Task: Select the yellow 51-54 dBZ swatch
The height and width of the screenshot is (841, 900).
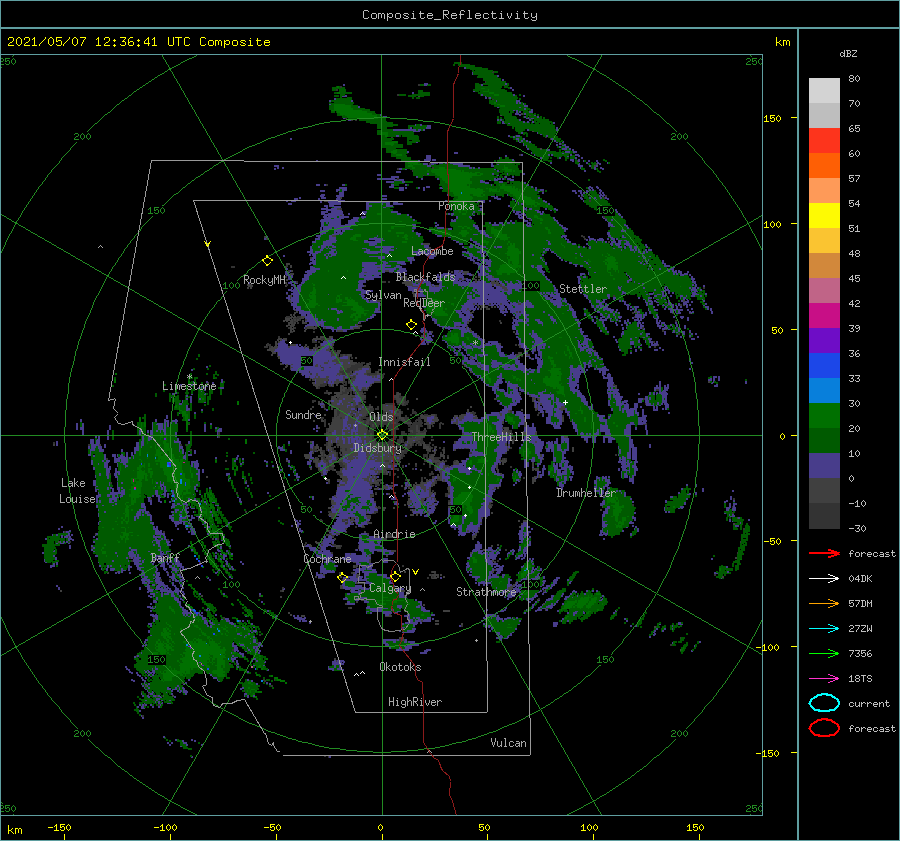Action: point(824,216)
